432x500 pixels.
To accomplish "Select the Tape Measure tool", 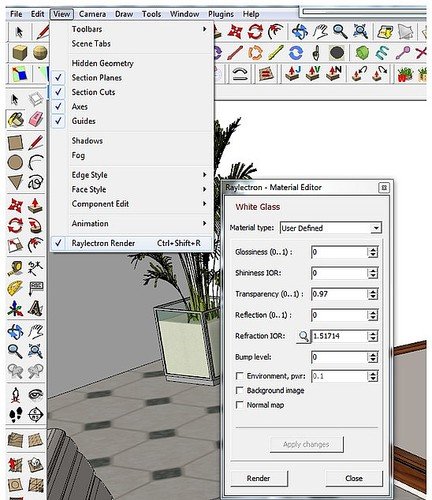I will [15, 268].
